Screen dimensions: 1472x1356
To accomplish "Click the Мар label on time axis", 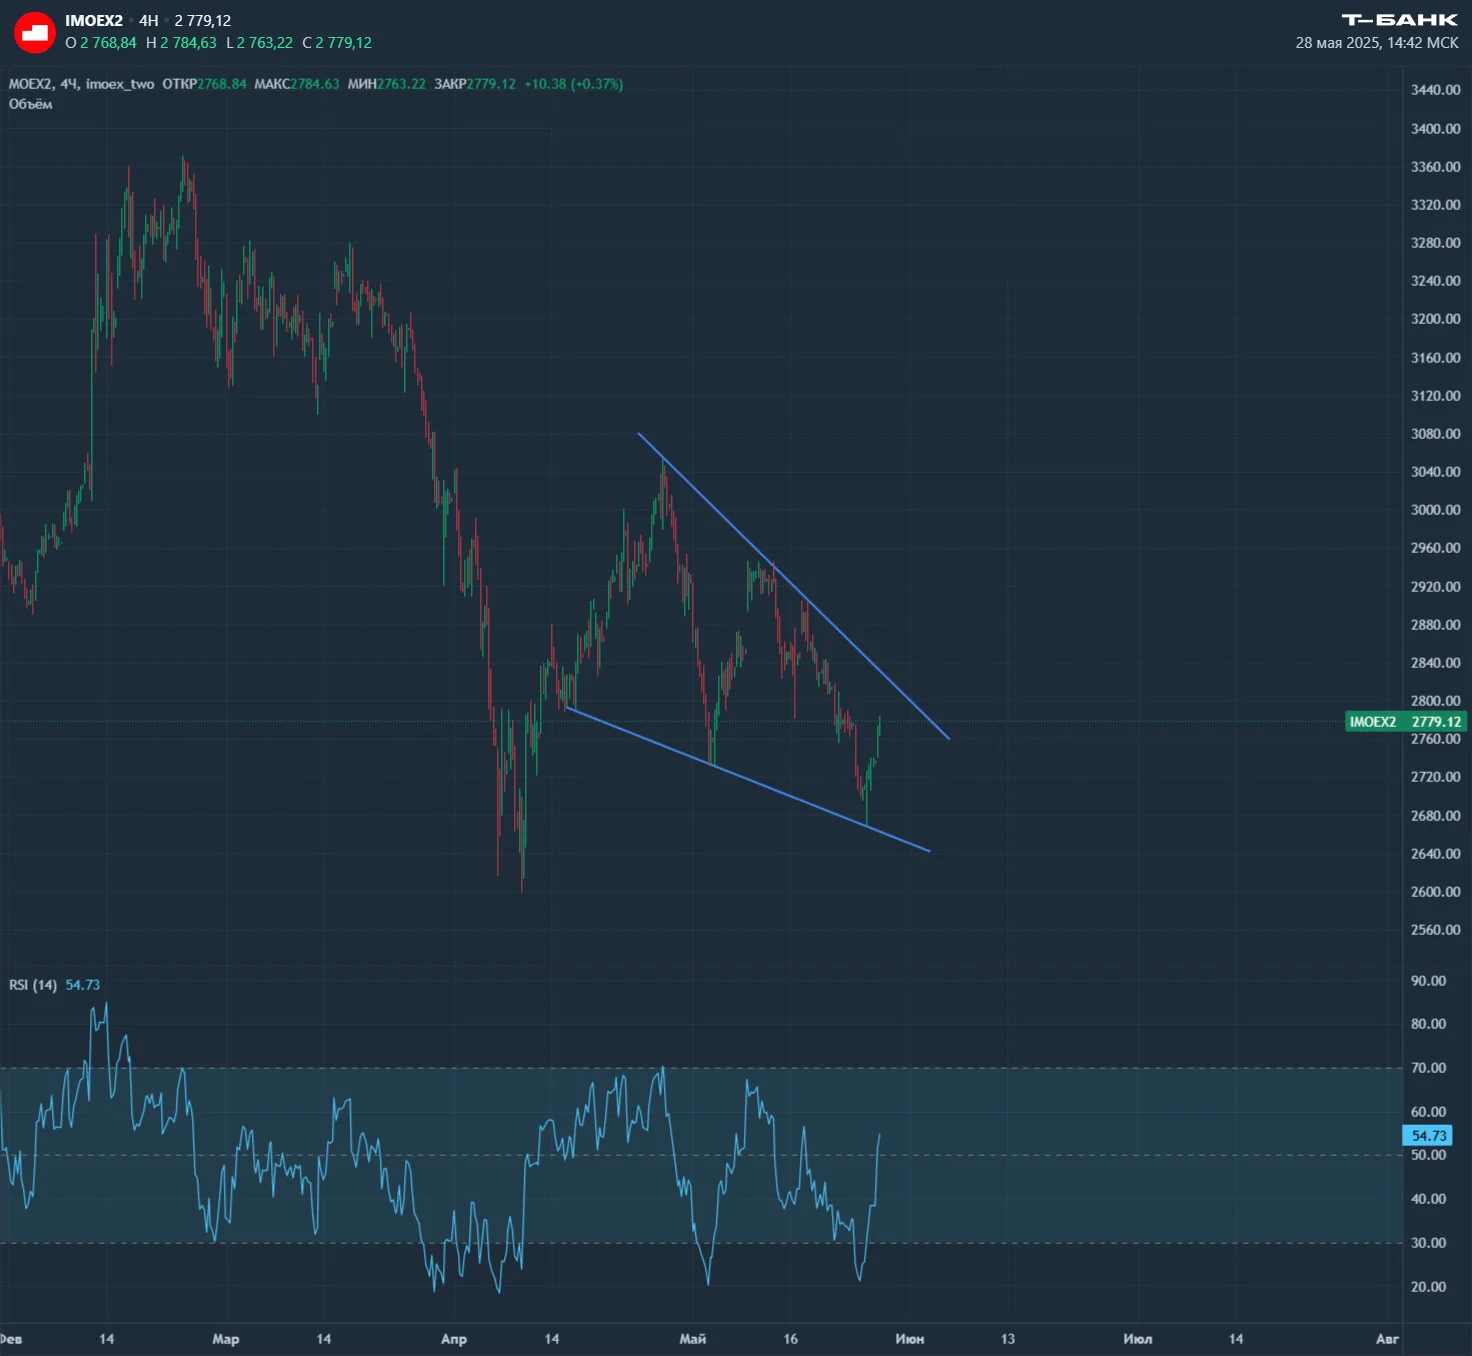I will coord(226,1339).
